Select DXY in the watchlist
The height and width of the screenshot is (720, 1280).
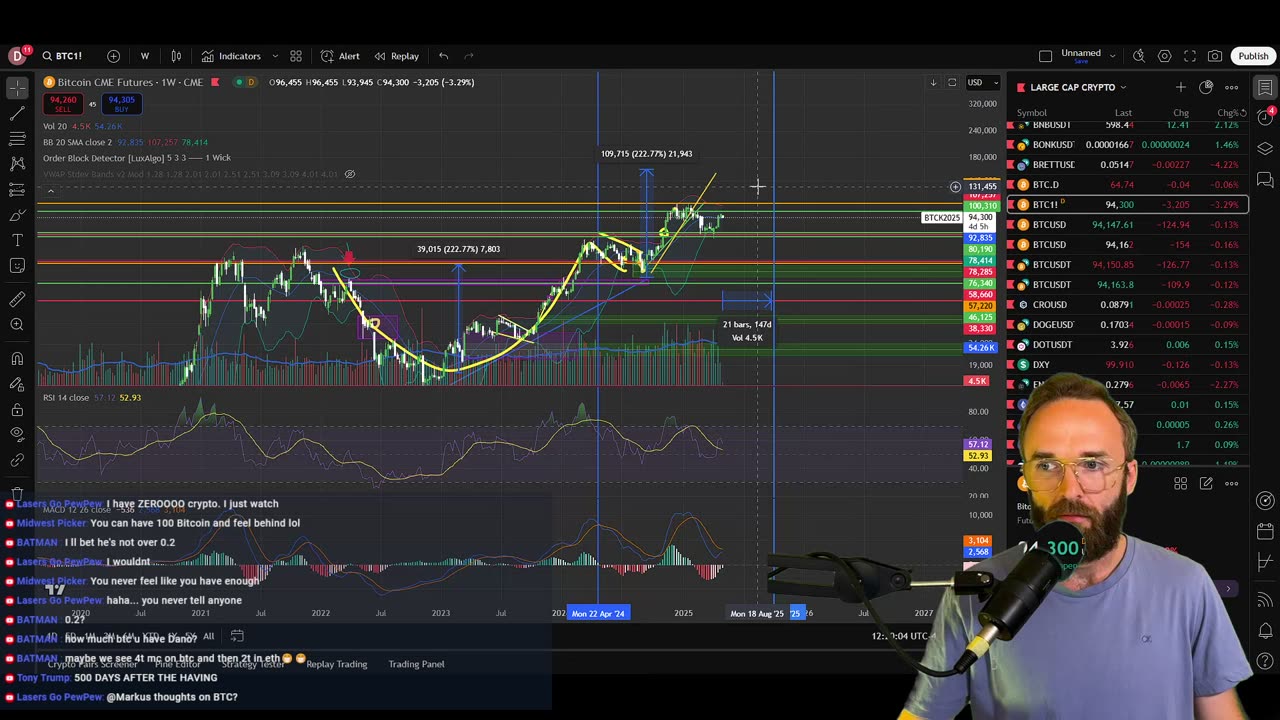click(1128, 364)
